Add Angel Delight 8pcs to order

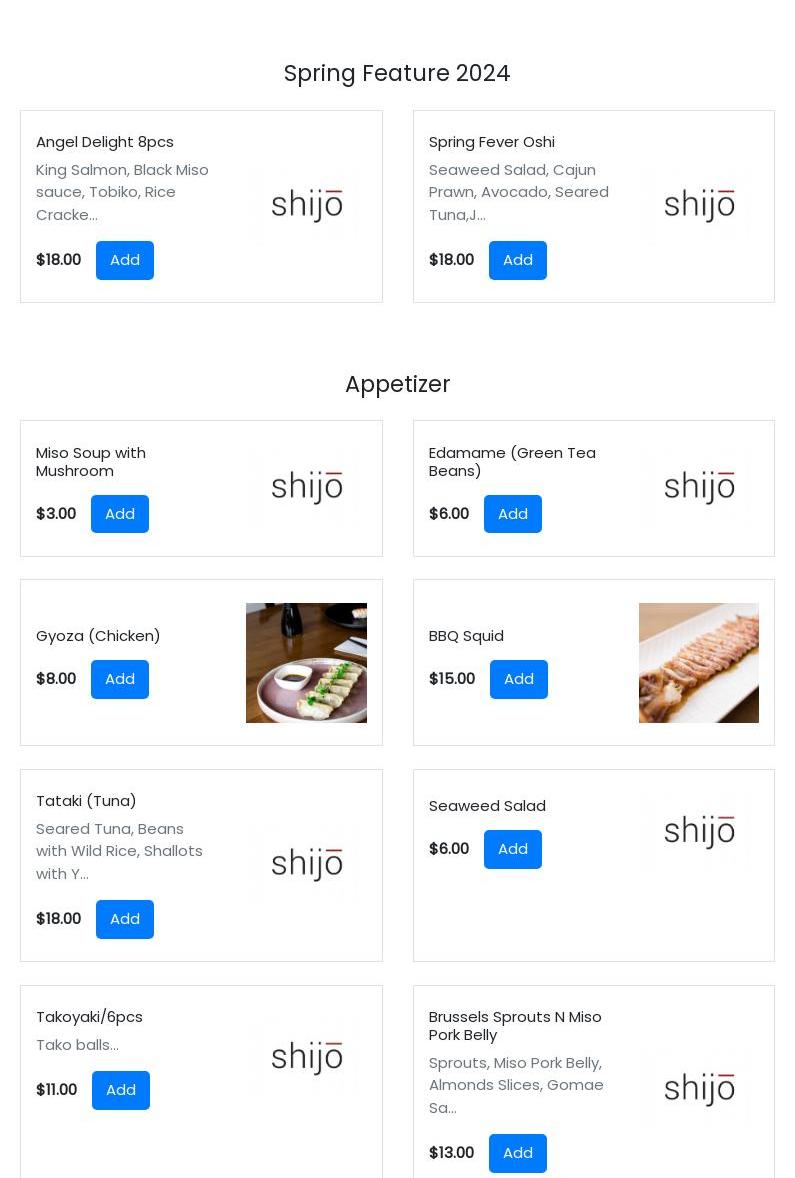(x=125, y=260)
